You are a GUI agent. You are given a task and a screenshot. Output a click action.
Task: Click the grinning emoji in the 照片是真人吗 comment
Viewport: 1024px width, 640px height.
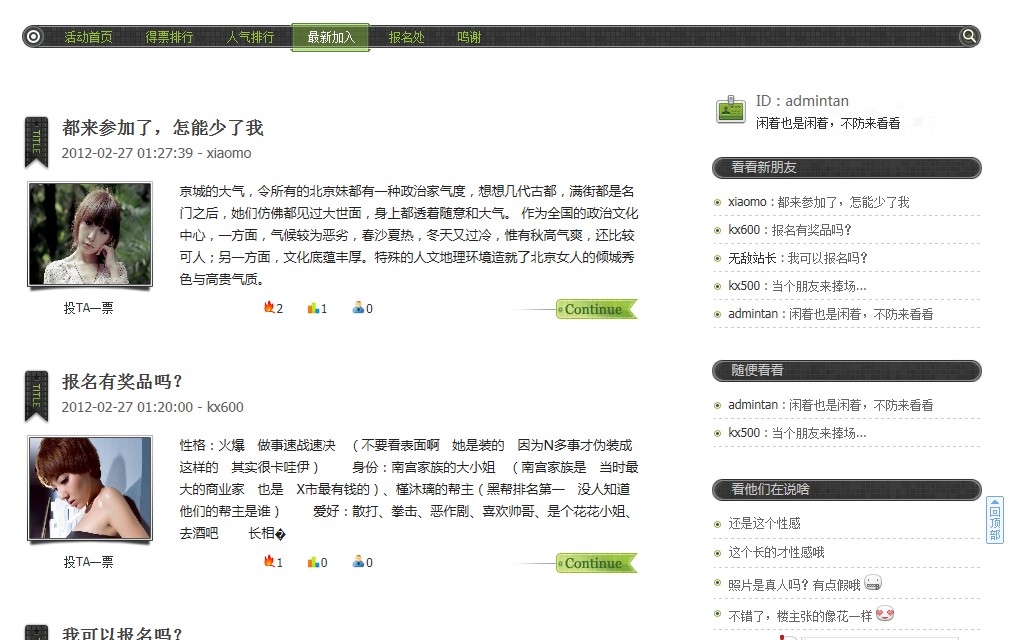tap(872, 582)
